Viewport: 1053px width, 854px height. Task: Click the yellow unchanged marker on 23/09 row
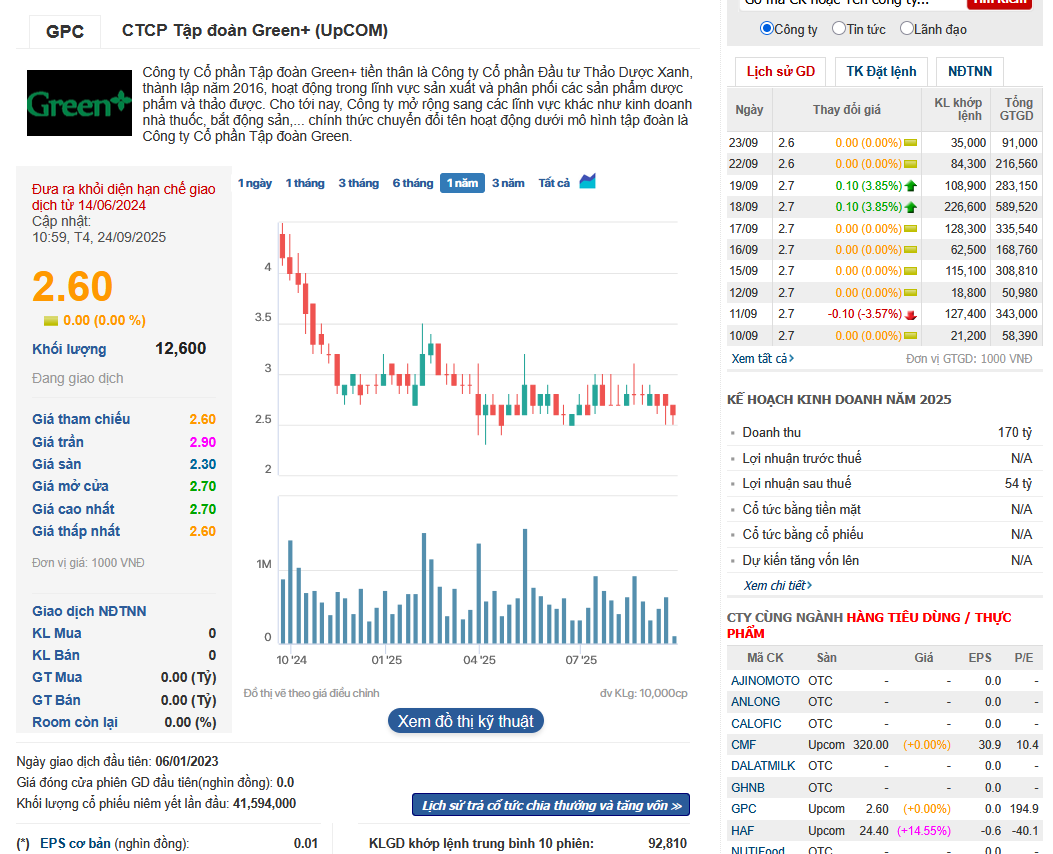click(x=911, y=143)
